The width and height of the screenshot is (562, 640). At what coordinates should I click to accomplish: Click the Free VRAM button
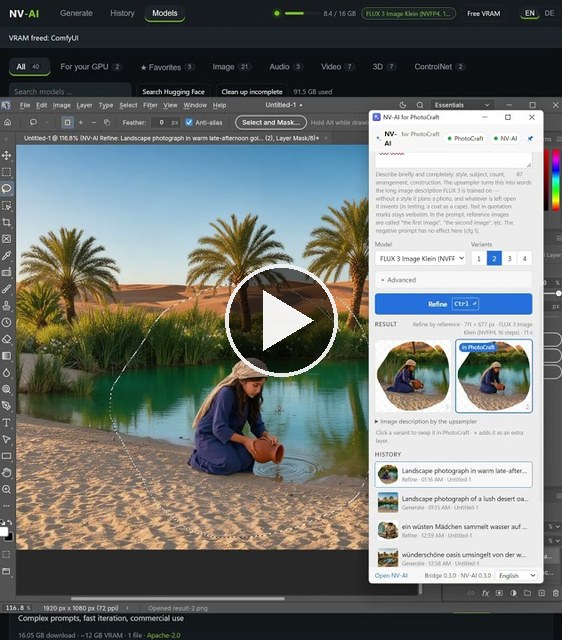point(484,13)
